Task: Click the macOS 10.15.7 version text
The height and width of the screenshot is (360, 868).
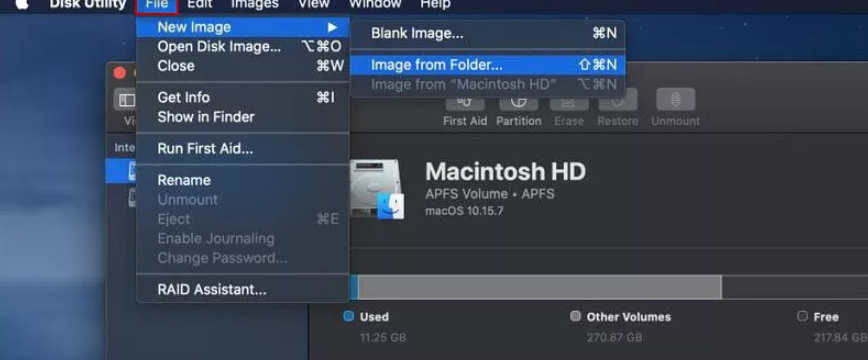Action: tap(464, 211)
